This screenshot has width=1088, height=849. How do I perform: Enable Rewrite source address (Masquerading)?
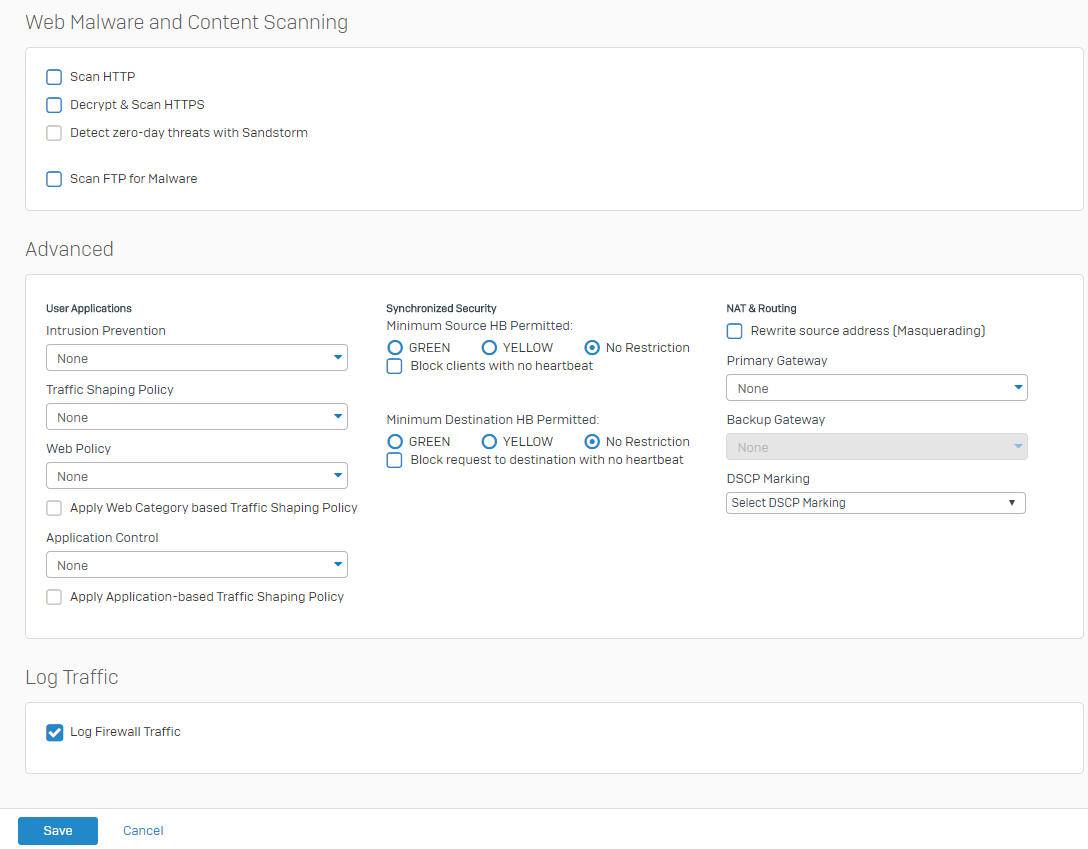tap(735, 331)
